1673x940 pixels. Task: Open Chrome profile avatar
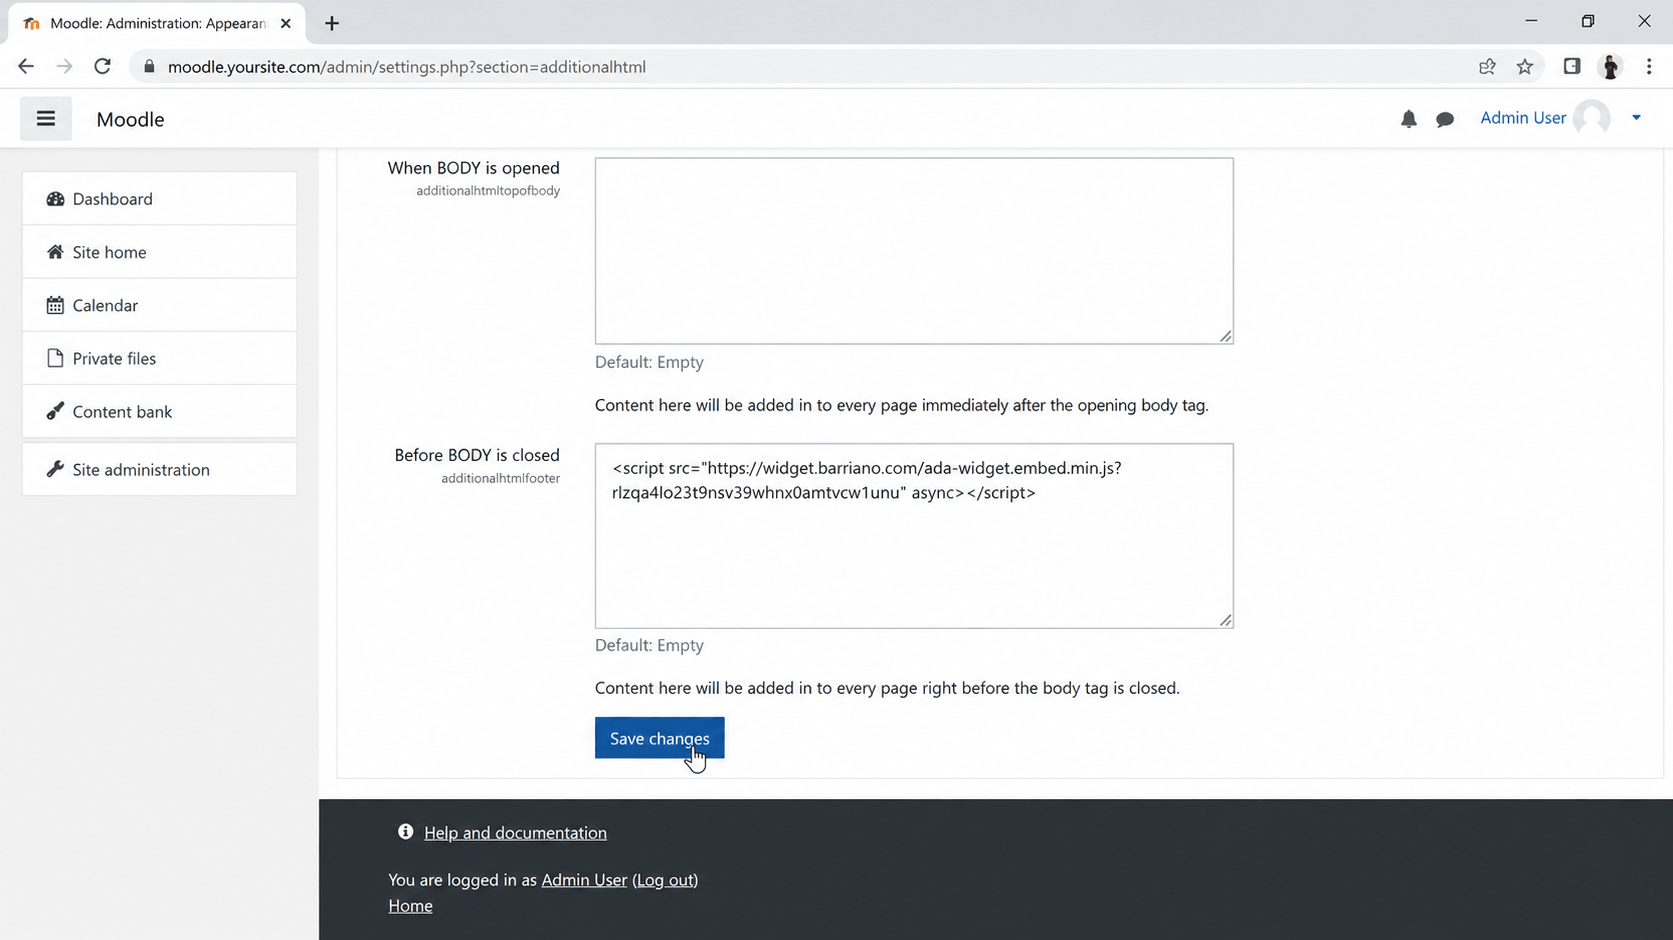click(1610, 67)
